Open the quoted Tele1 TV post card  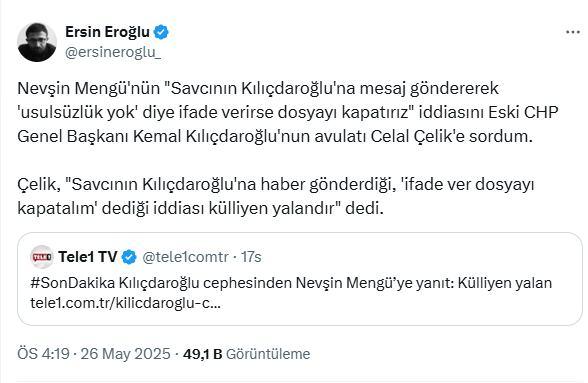click(x=300, y=279)
